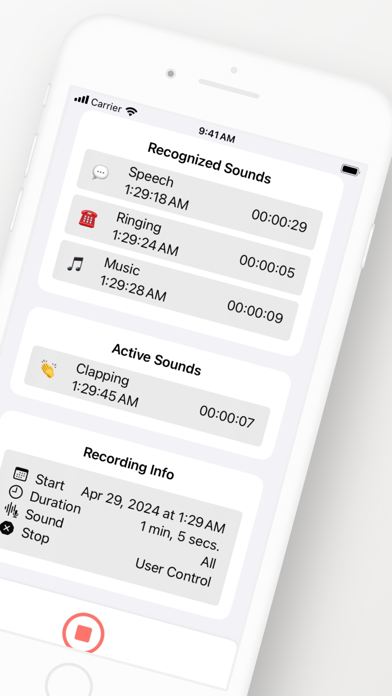
Task: Tap the calendar icon beside Start
Action: click(20, 474)
